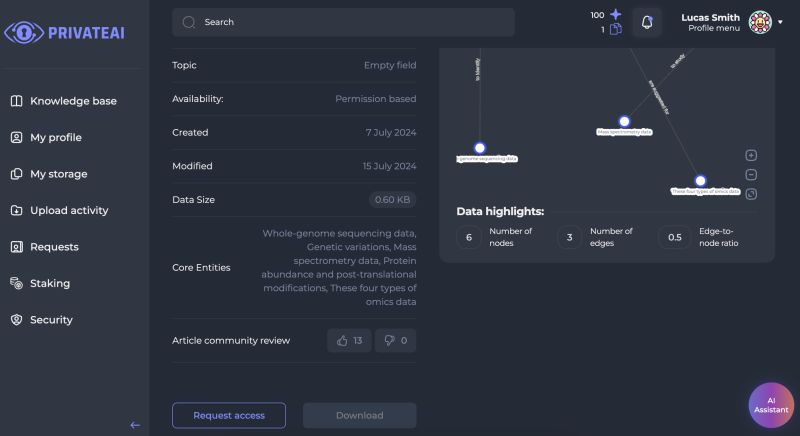Screen dimensions: 800x436
Task: Zoom in on the knowledge graph
Action: coord(751,155)
